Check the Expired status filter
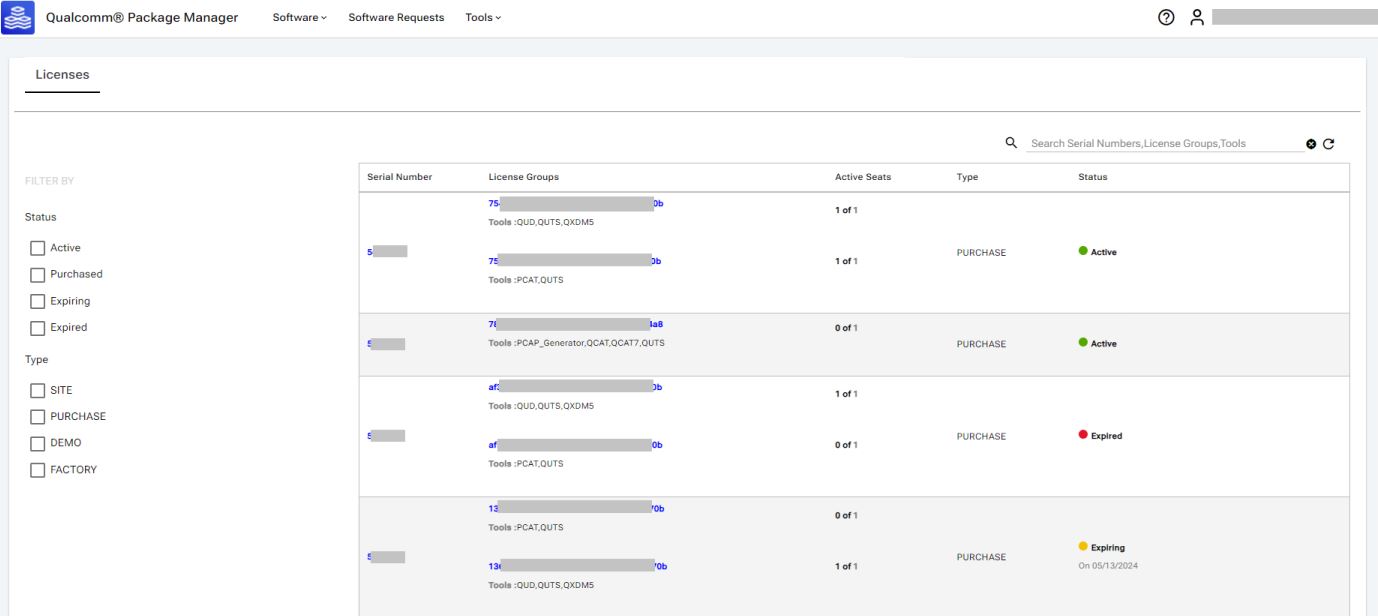Screen dimensions: 1378x616 point(38,328)
